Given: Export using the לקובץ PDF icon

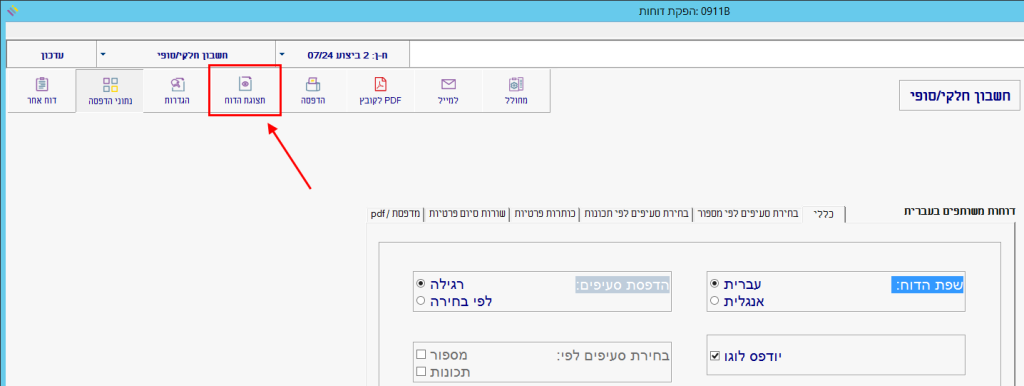Looking at the screenshot, I should coord(381,84).
